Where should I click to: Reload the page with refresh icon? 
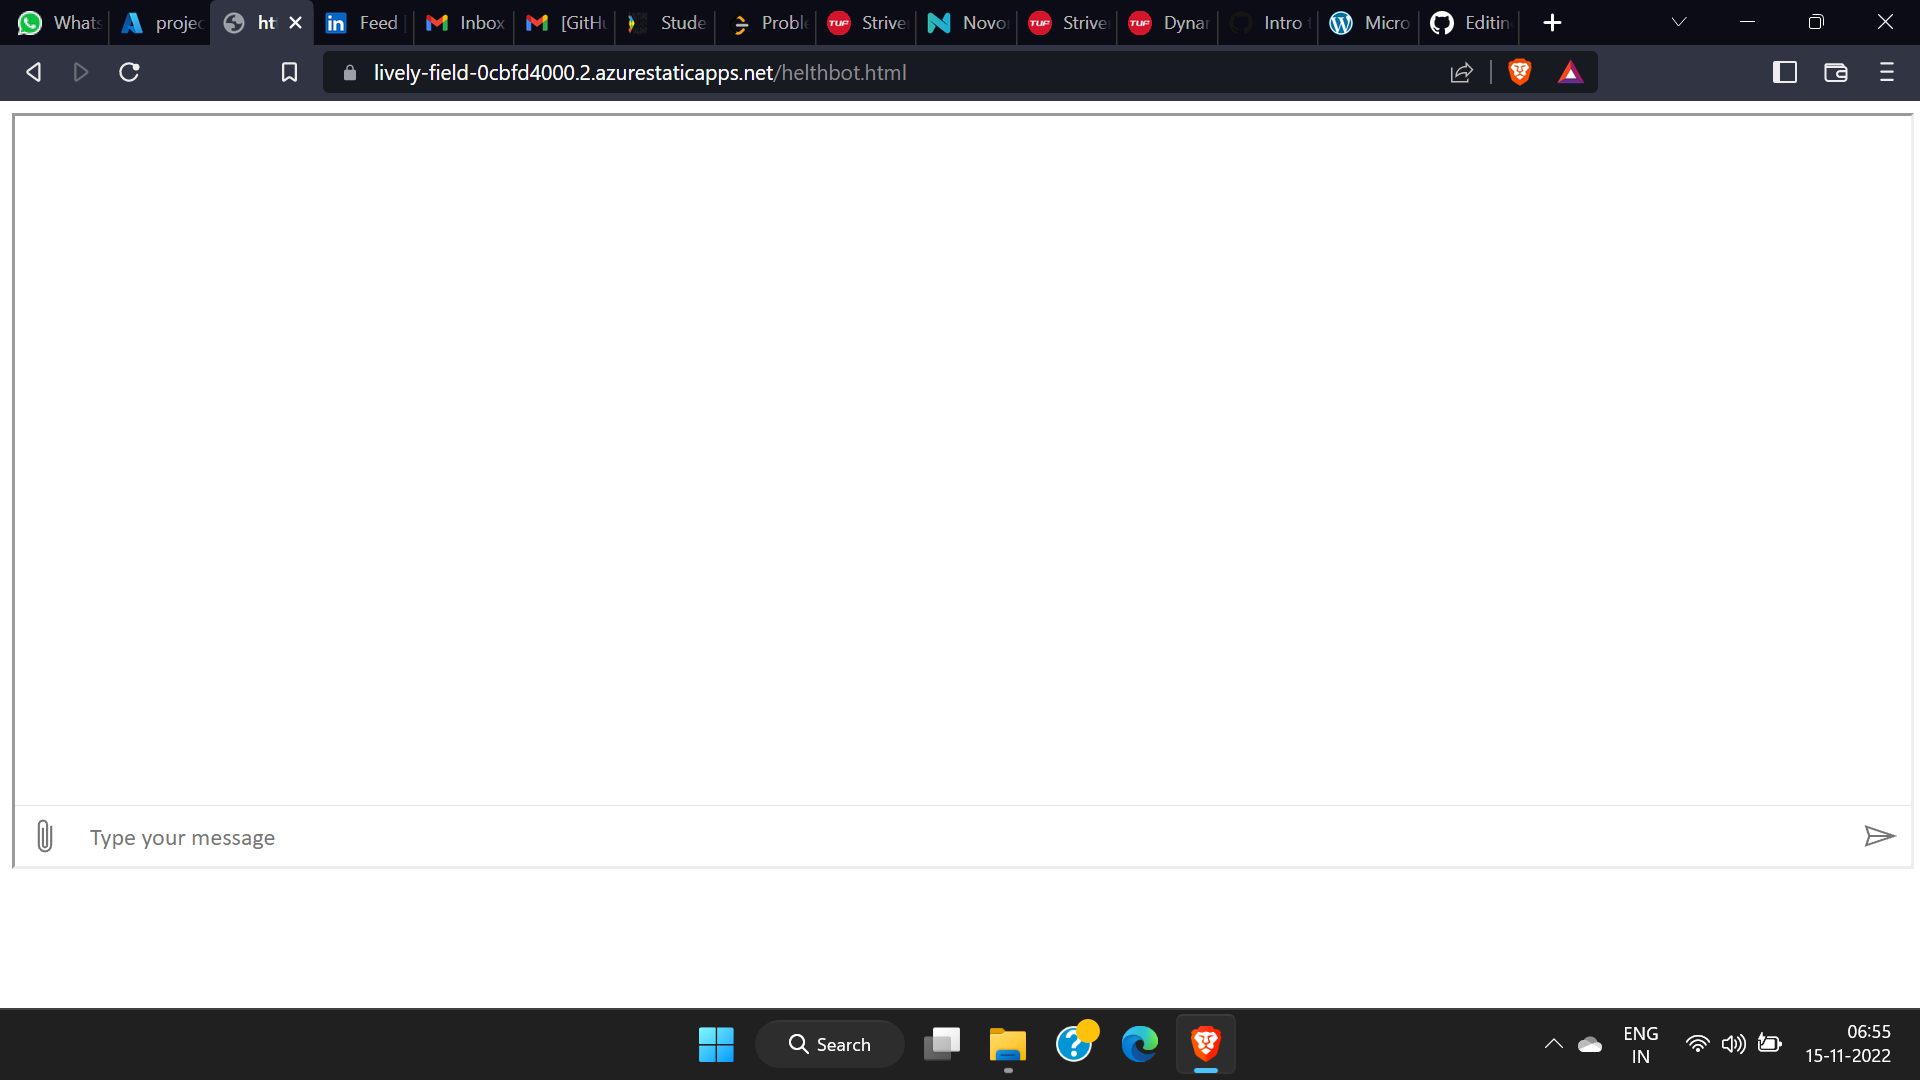click(129, 72)
